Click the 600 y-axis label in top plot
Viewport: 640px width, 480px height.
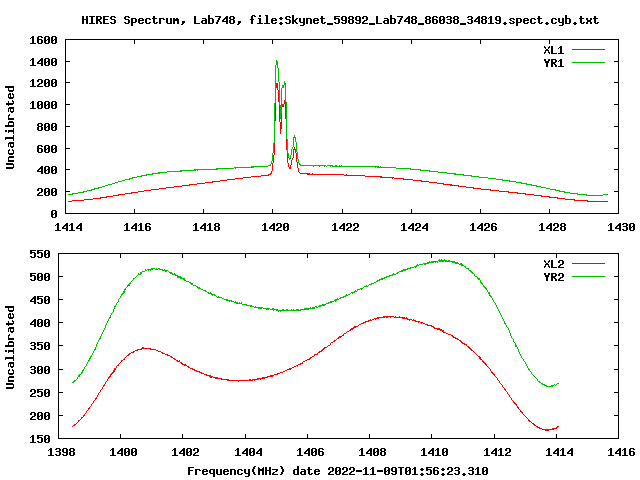47,149
